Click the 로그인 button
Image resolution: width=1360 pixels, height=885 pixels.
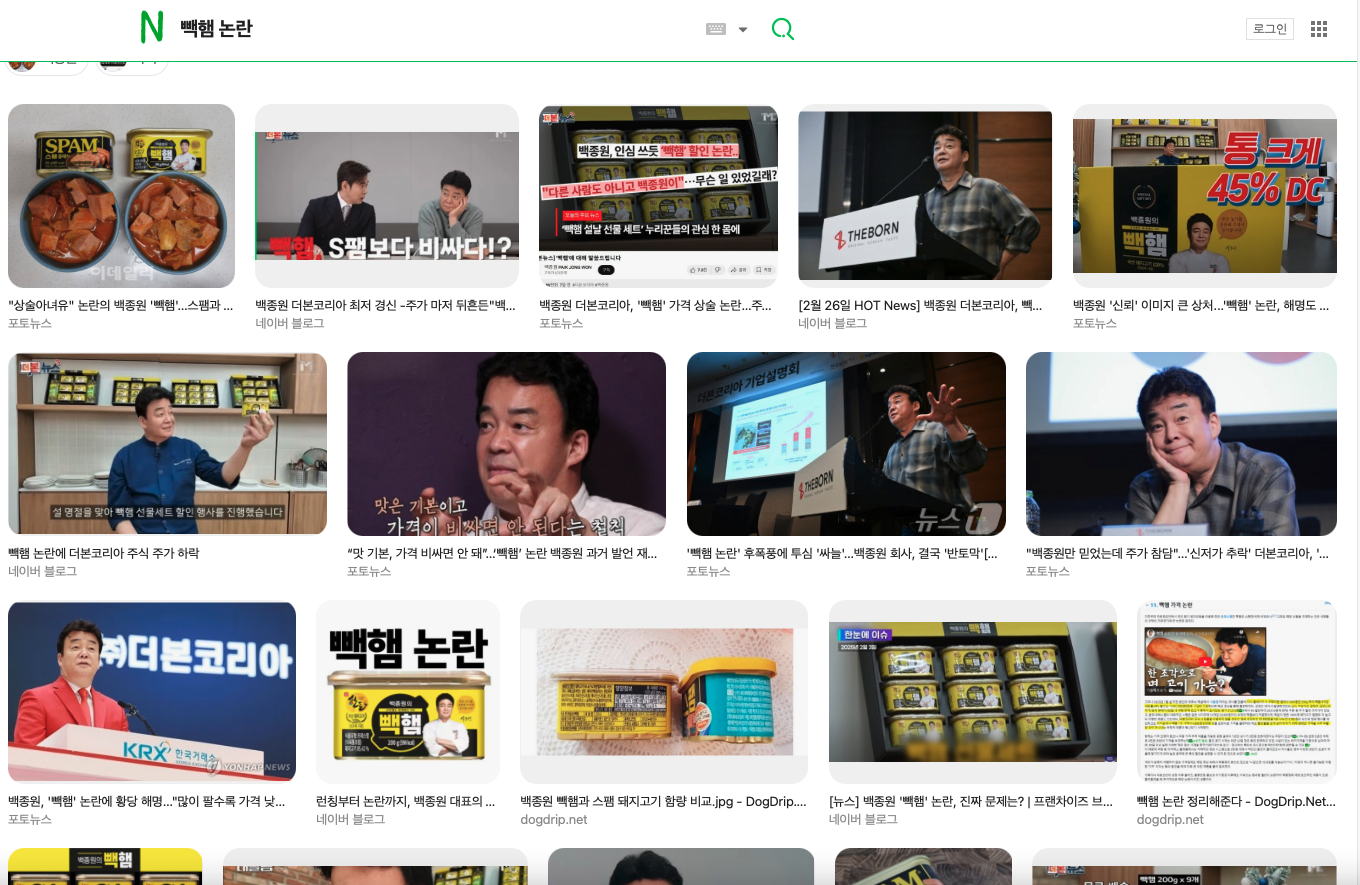(x=1270, y=28)
